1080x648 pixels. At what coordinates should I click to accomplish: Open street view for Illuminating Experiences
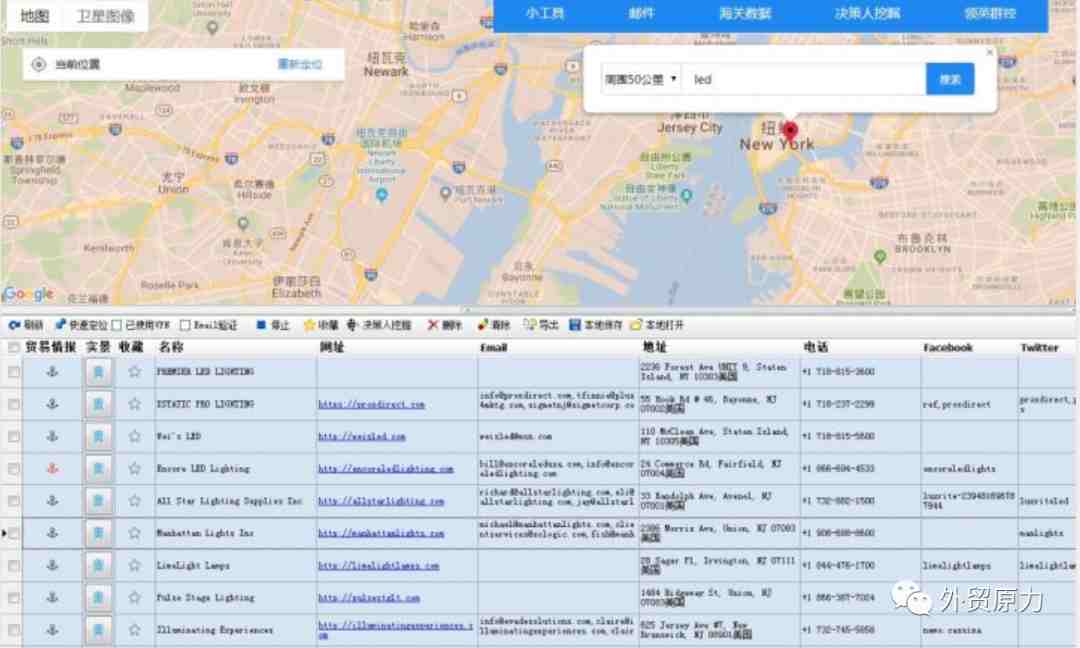tap(98, 630)
